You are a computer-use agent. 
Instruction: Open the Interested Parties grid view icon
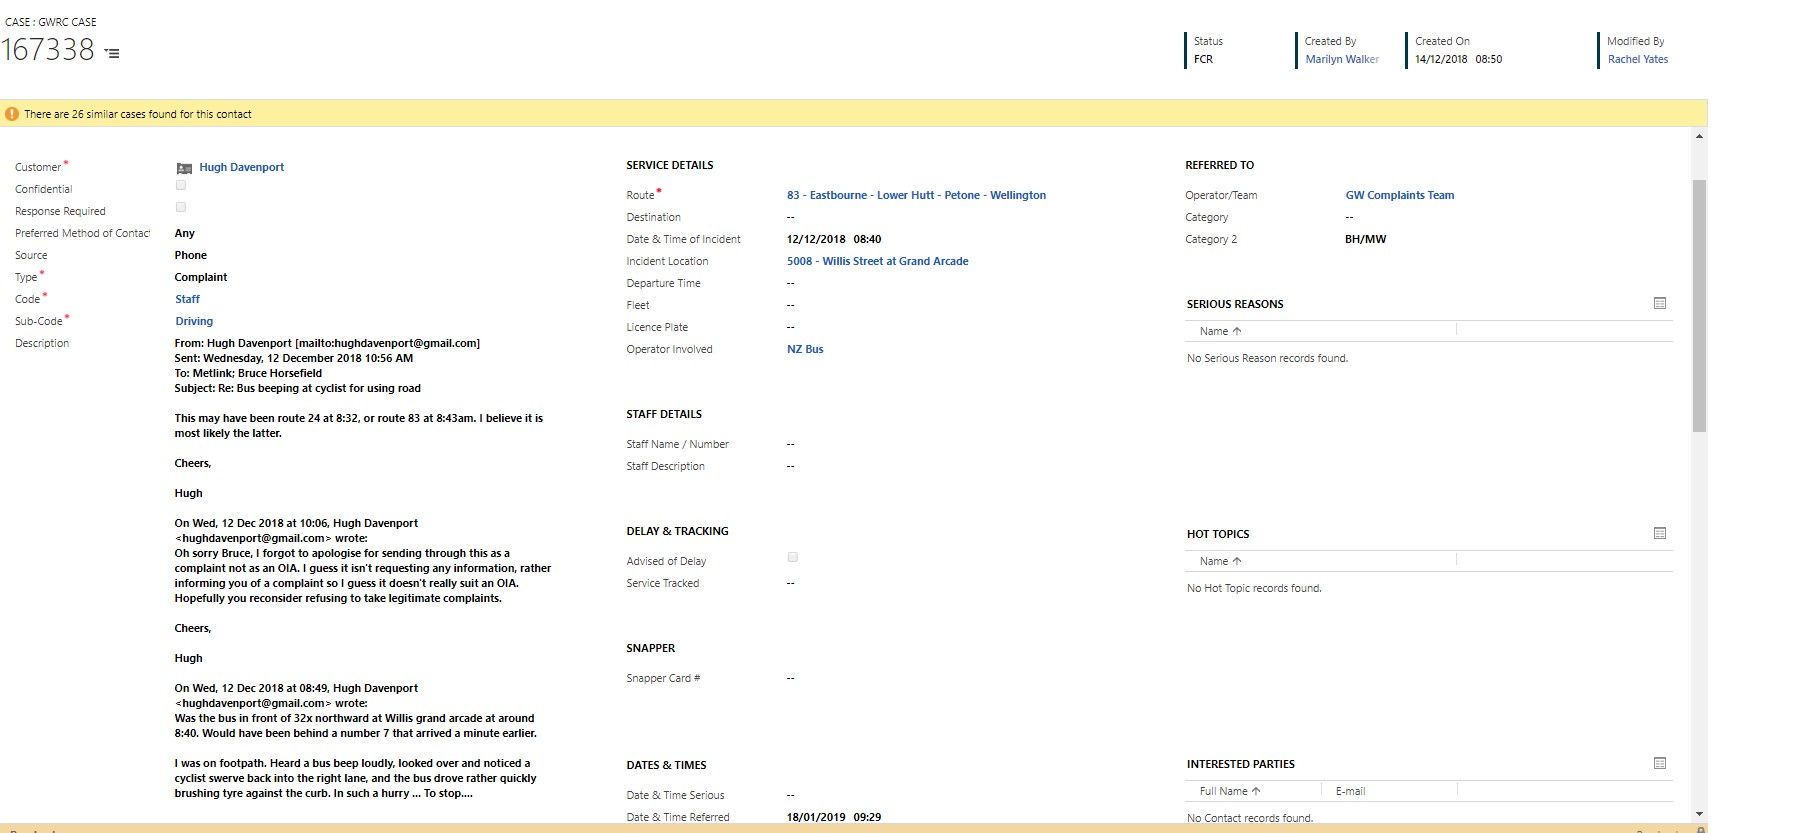click(1660, 763)
